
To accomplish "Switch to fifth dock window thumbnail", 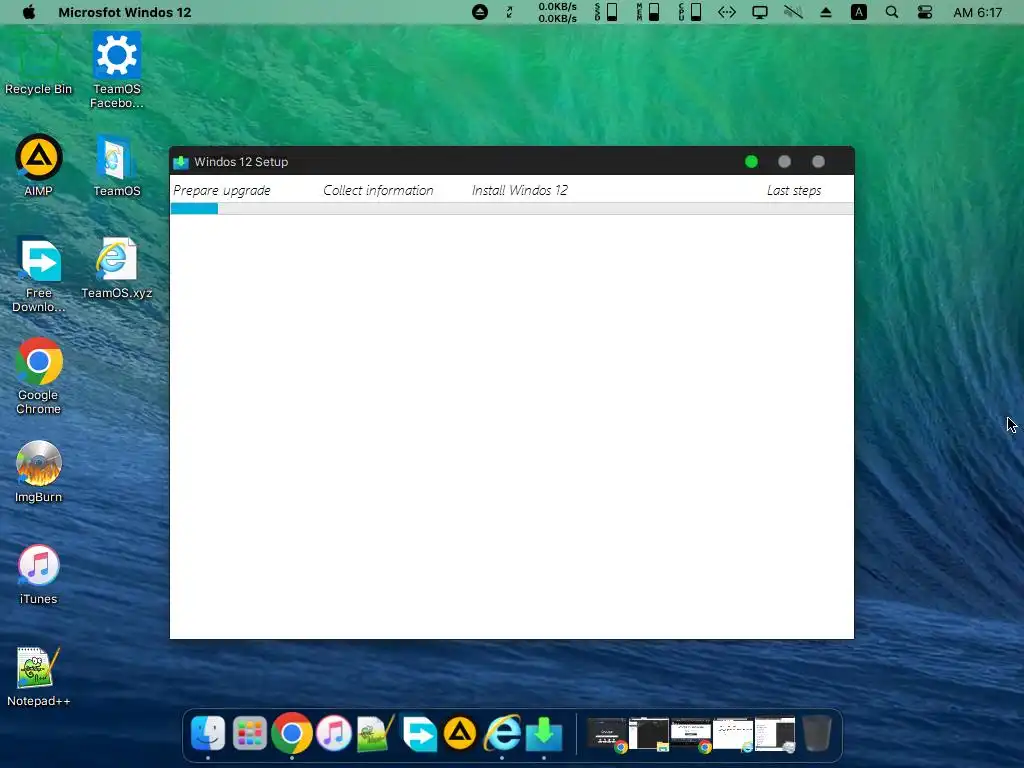I will [775, 734].
